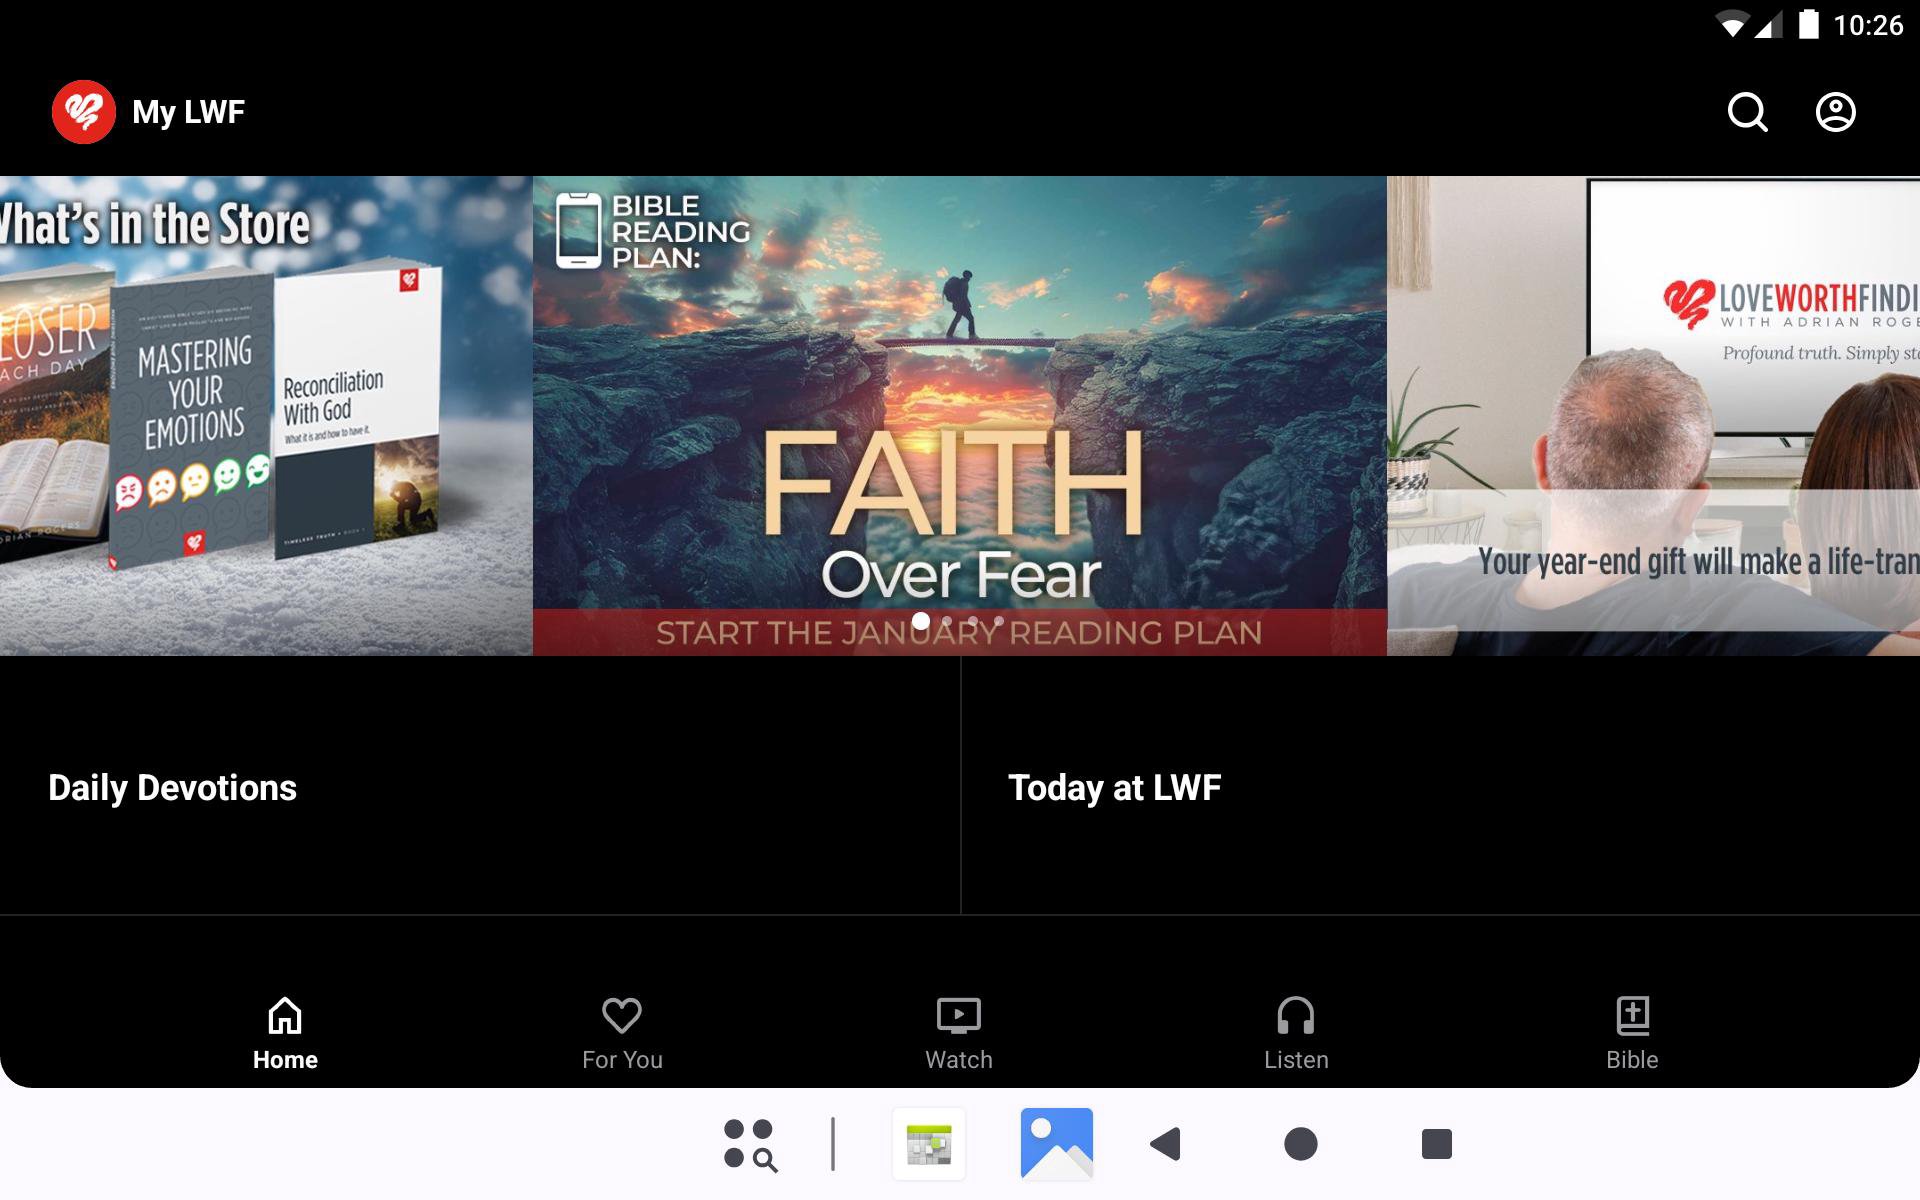The image size is (1920, 1200).
Task: Open the Today at LWF section
Action: tap(1114, 787)
